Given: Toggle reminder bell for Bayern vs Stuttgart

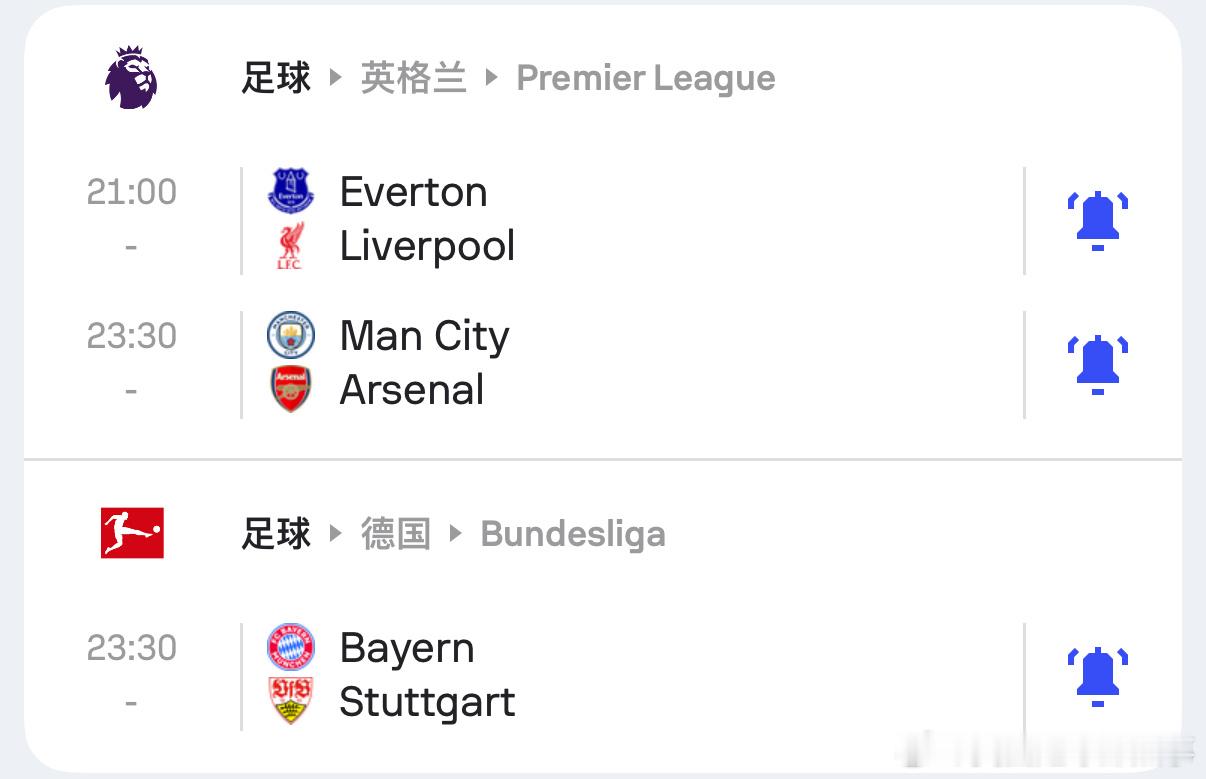Looking at the screenshot, I should tap(1097, 675).
